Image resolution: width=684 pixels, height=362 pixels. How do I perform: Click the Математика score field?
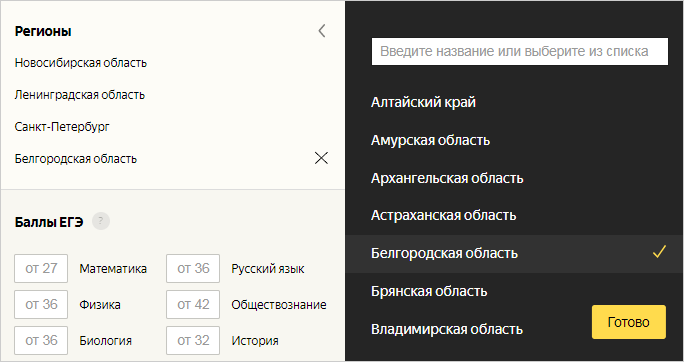41,268
